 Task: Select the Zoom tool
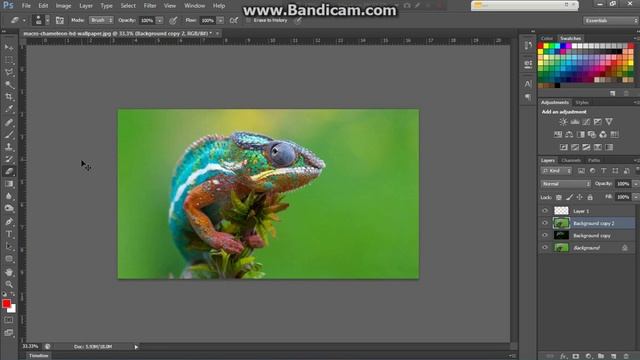click(9, 284)
